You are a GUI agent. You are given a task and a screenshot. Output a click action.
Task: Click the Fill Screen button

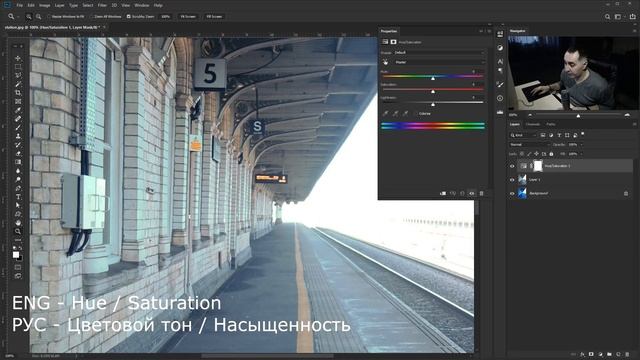point(214,17)
